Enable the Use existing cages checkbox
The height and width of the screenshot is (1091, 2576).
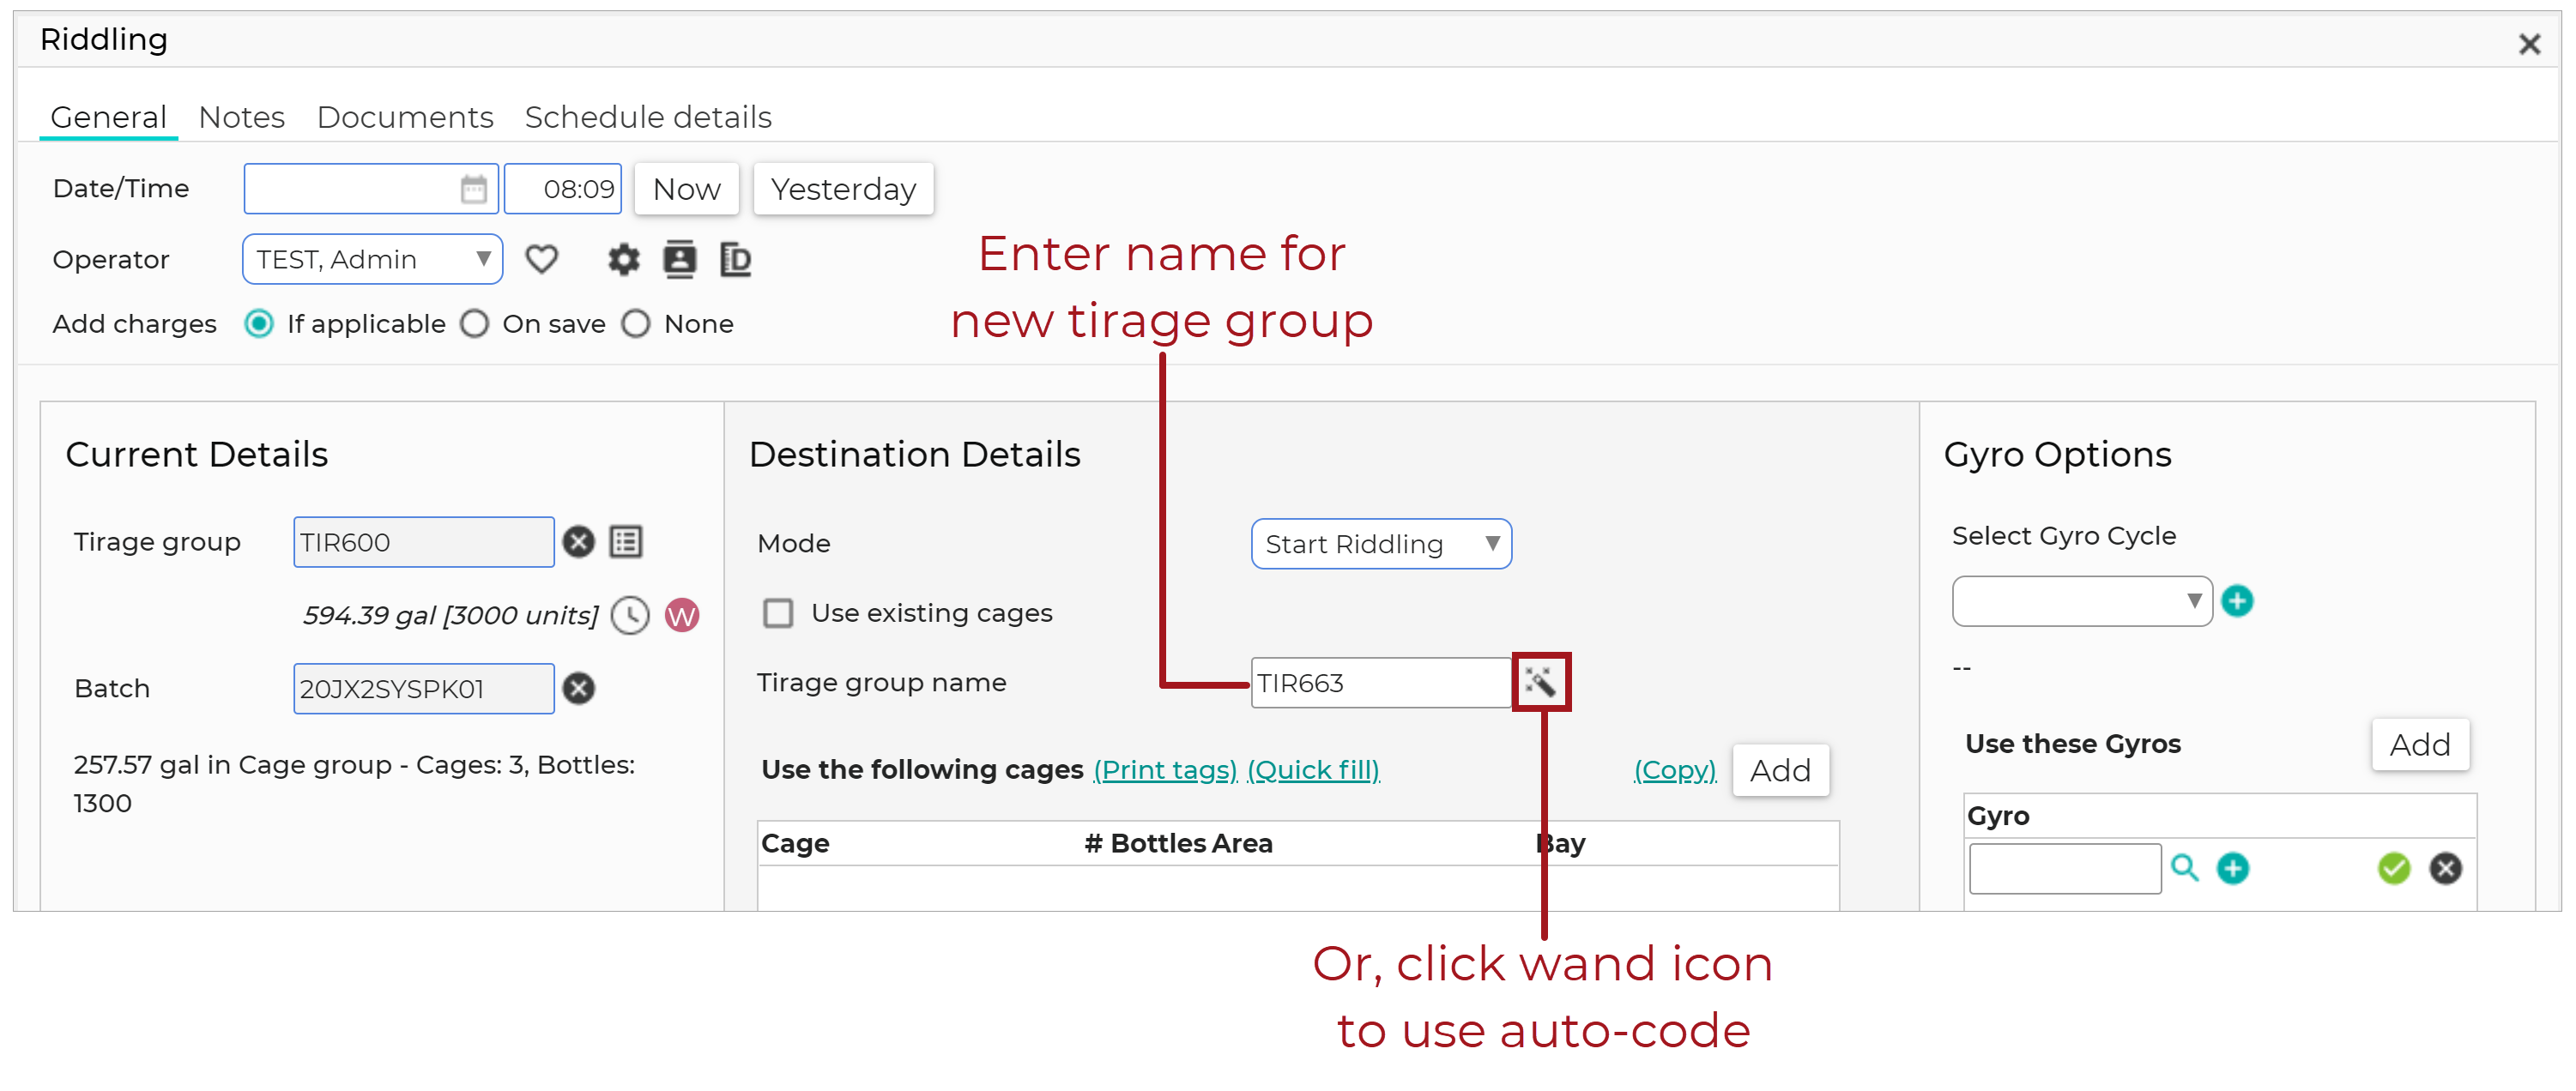(x=778, y=613)
